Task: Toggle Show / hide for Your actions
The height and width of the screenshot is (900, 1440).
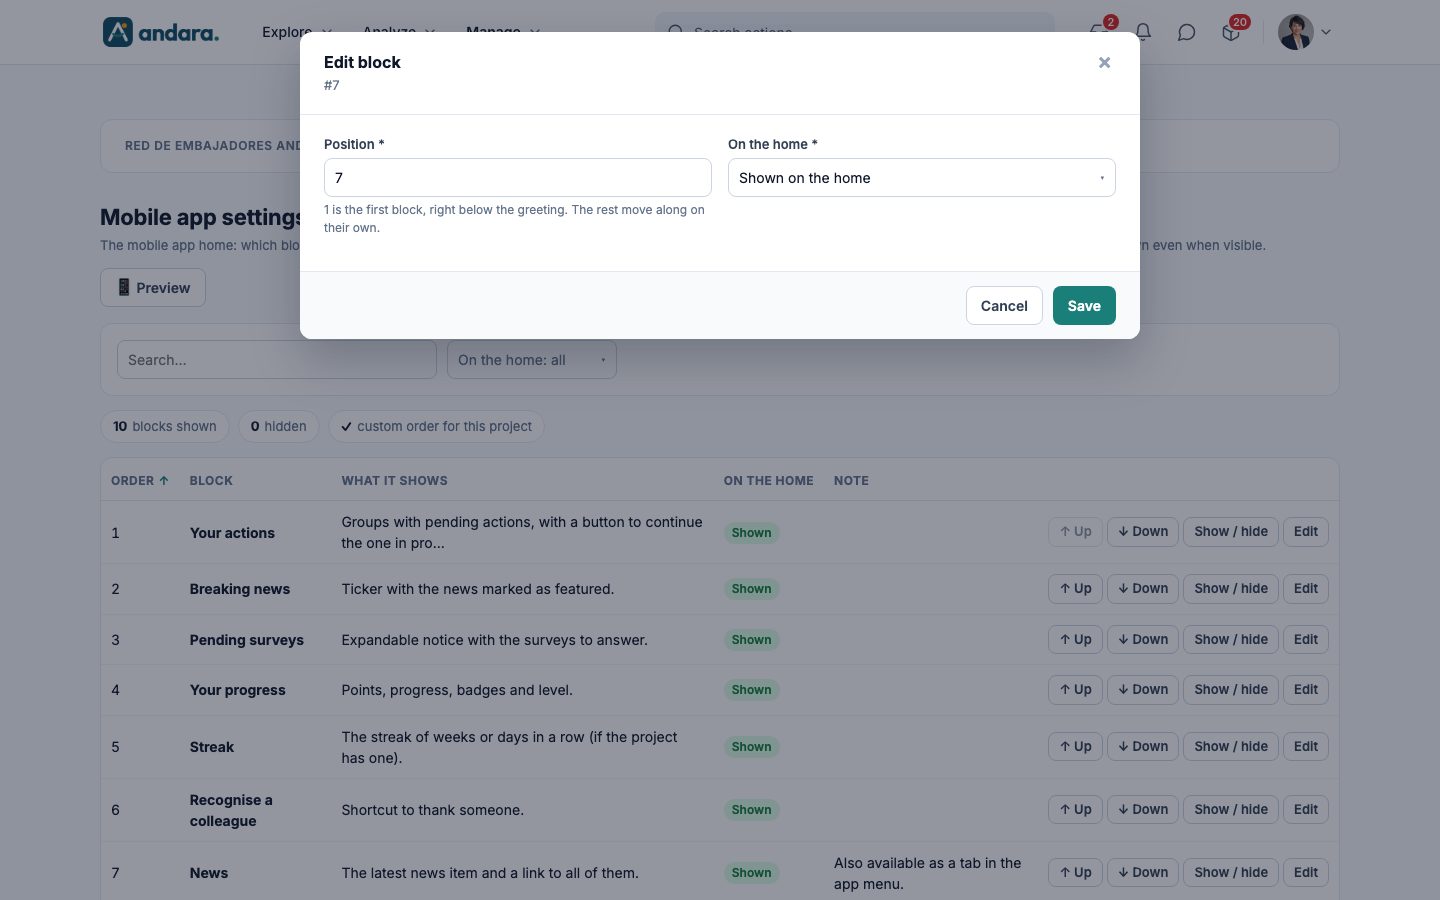Action: pyautogui.click(x=1231, y=532)
